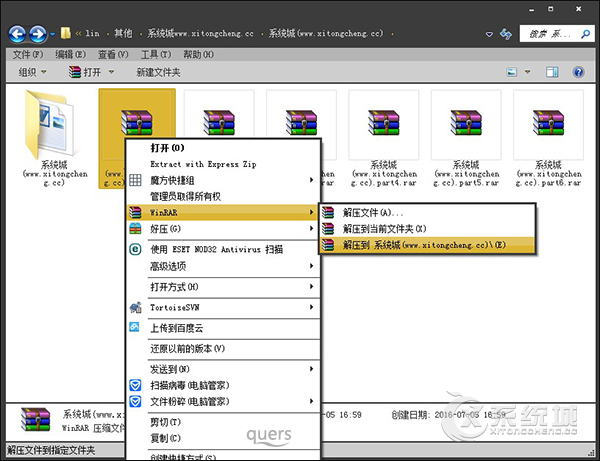Expand the 文件粉碎(电脑管家) submenu
The image size is (600, 461).
point(223,401)
